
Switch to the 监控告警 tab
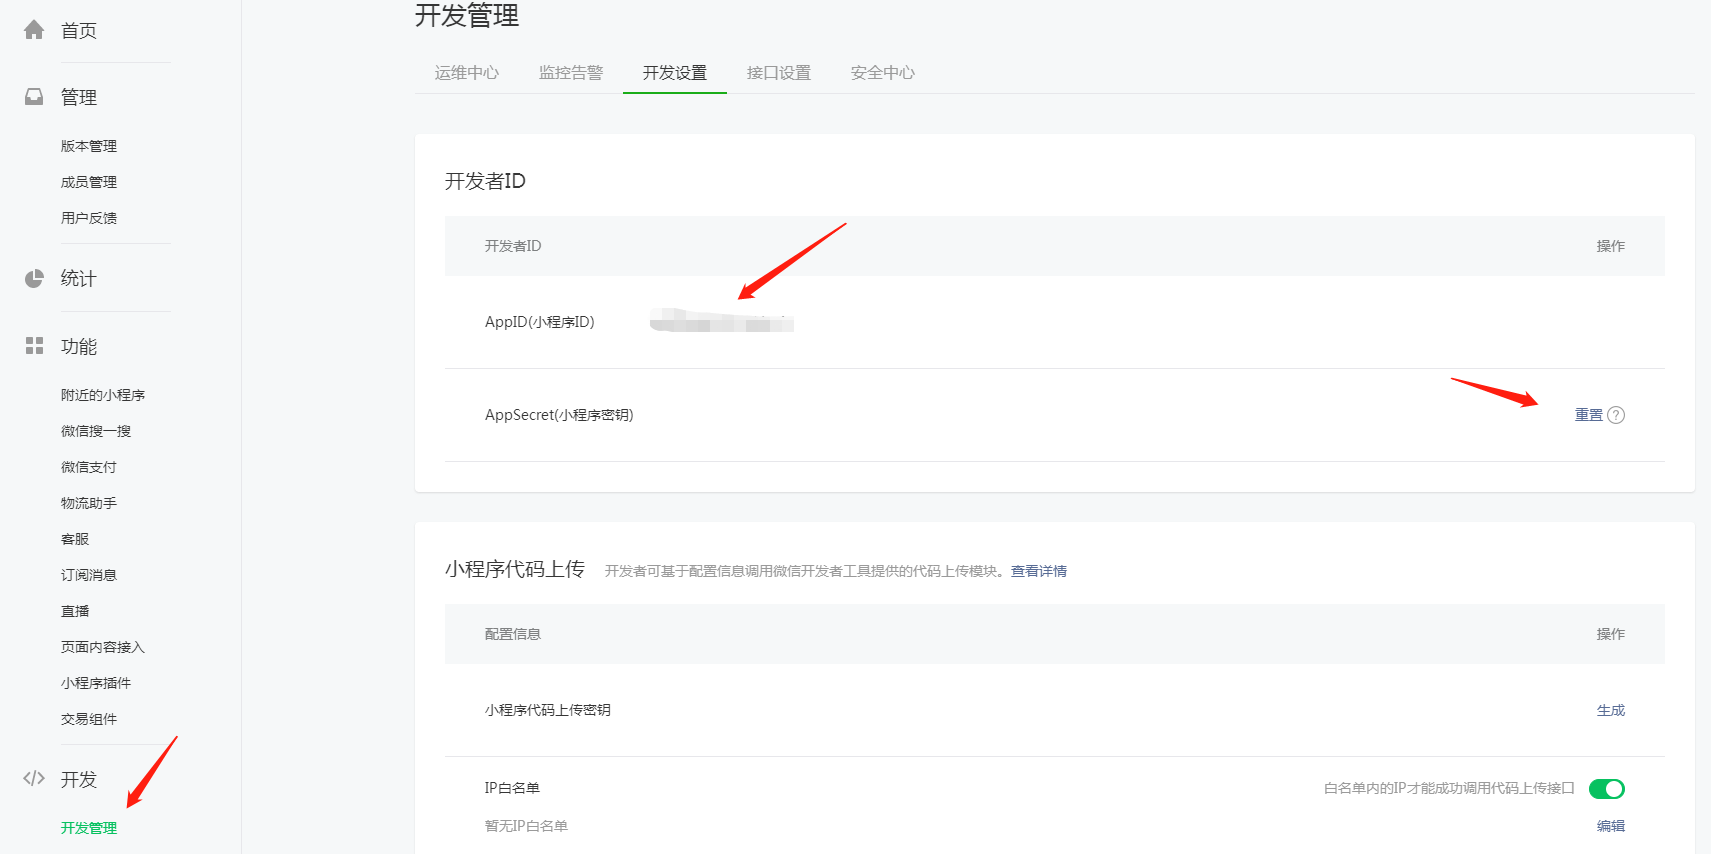(x=571, y=73)
